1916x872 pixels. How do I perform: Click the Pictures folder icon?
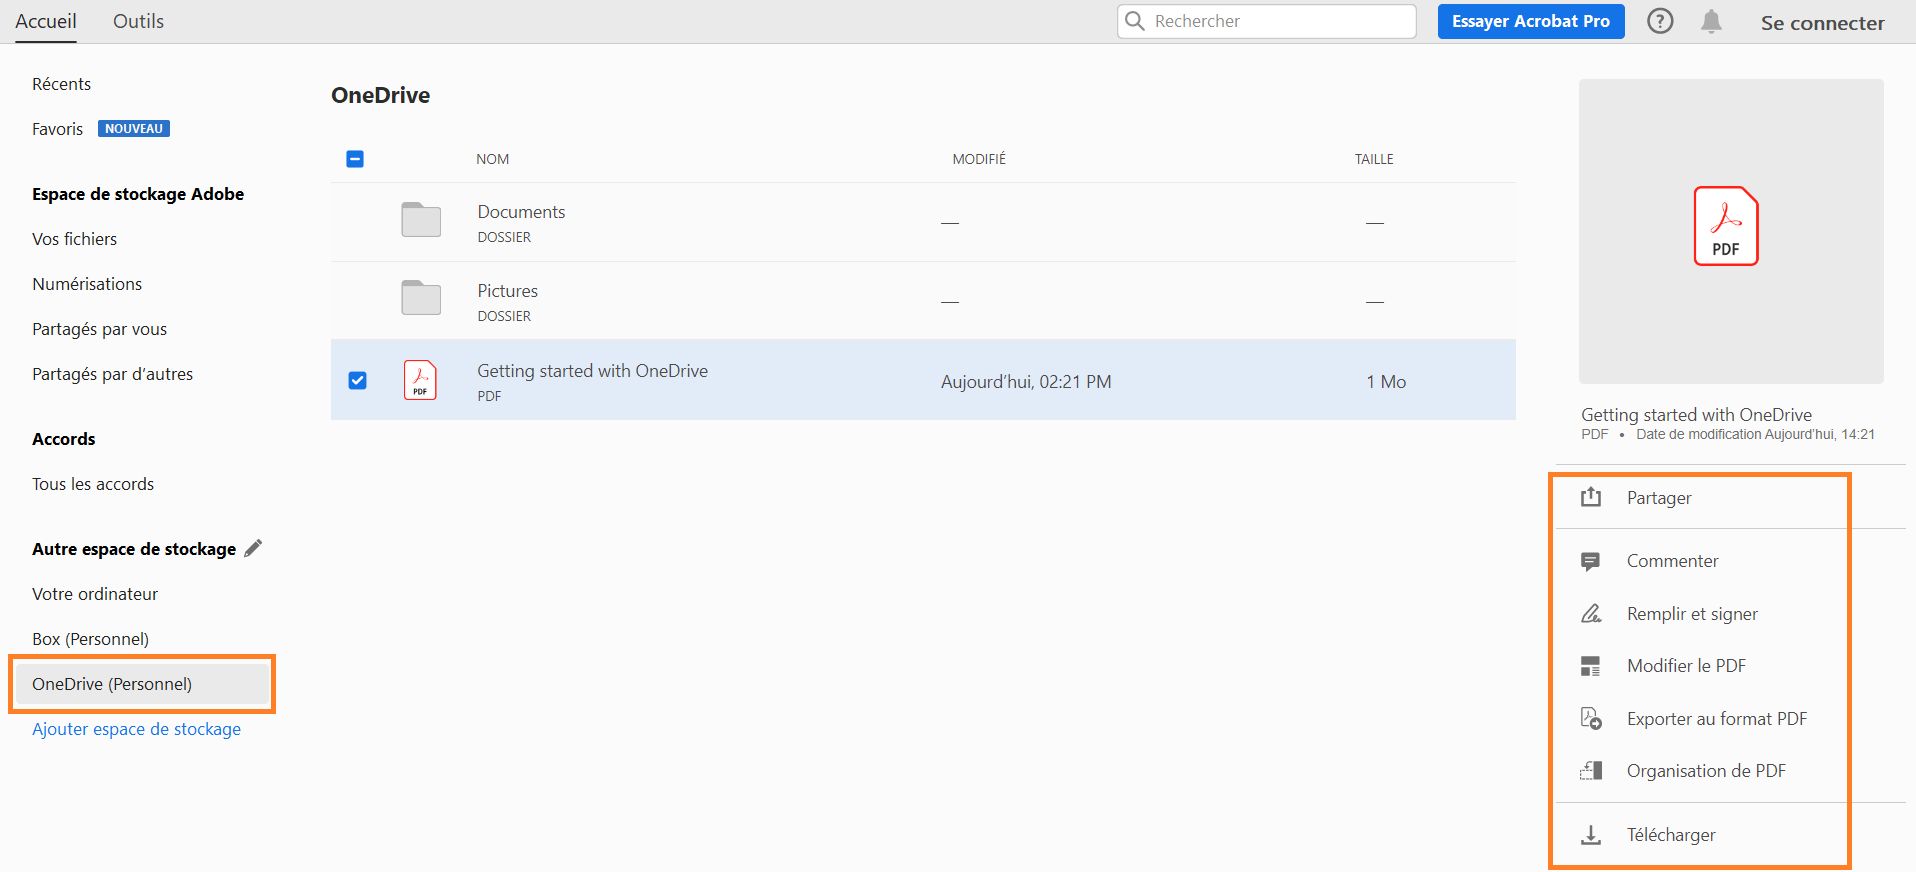(421, 298)
